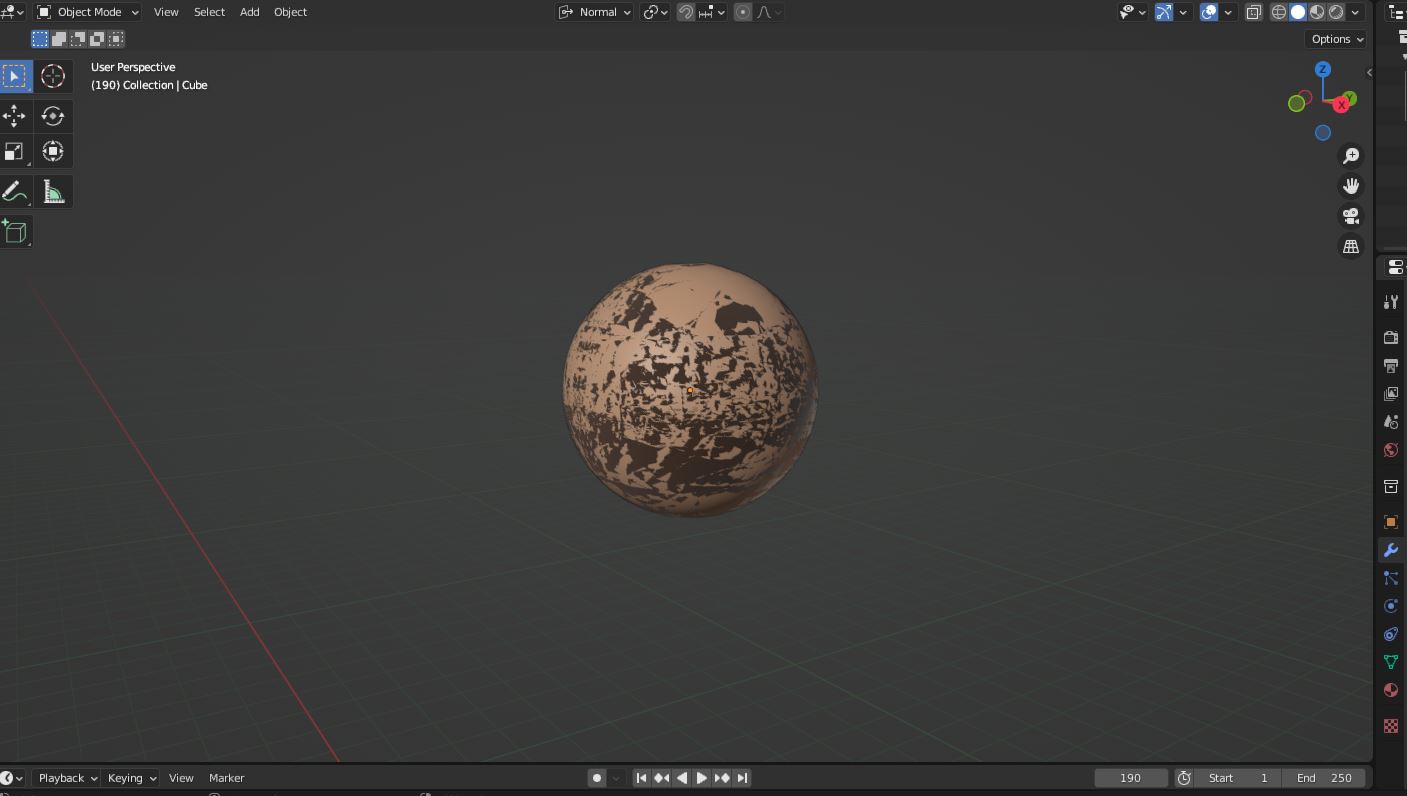This screenshot has height=796, width=1407.
Task: Open the Object Mode dropdown
Action: pyautogui.click(x=88, y=12)
